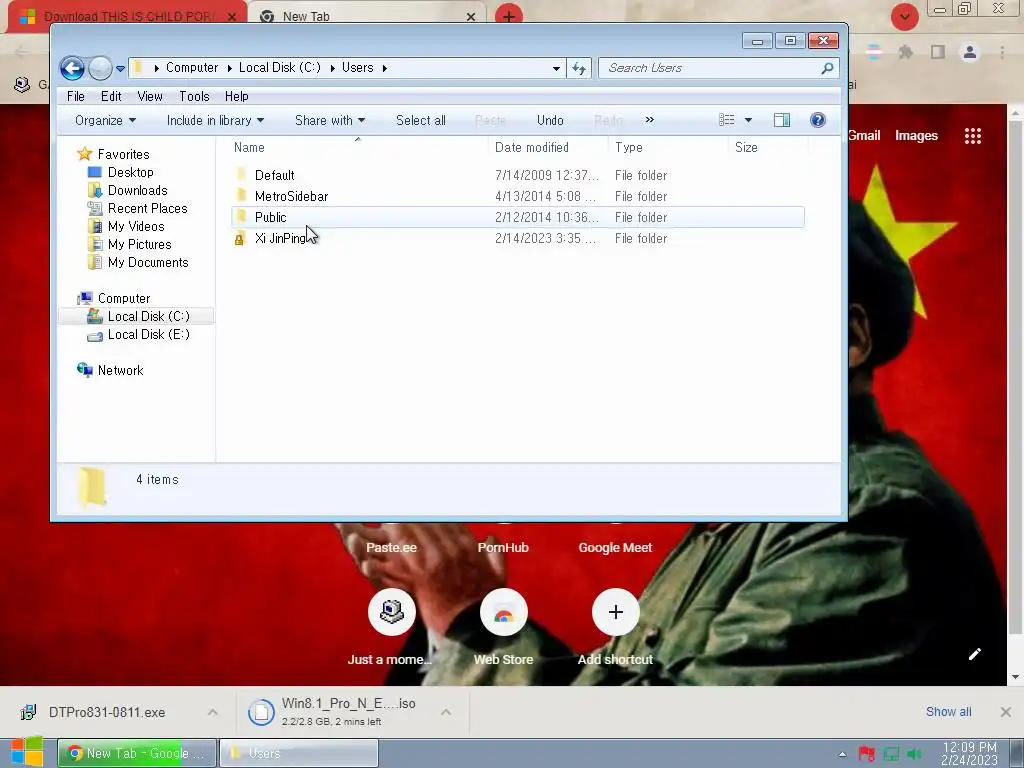Close the New Tab tab in Chrome
The width and height of the screenshot is (1024, 768).
click(470, 16)
